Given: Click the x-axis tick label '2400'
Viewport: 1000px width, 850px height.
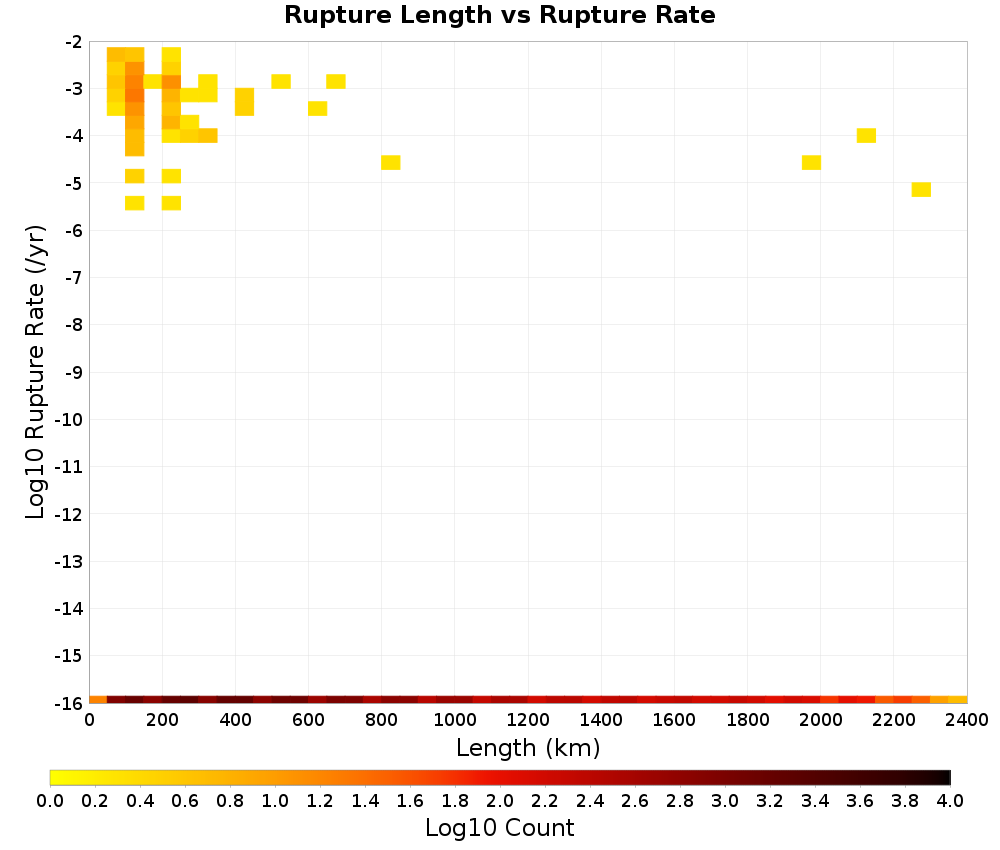Looking at the screenshot, I should click(x=967, y=721).
